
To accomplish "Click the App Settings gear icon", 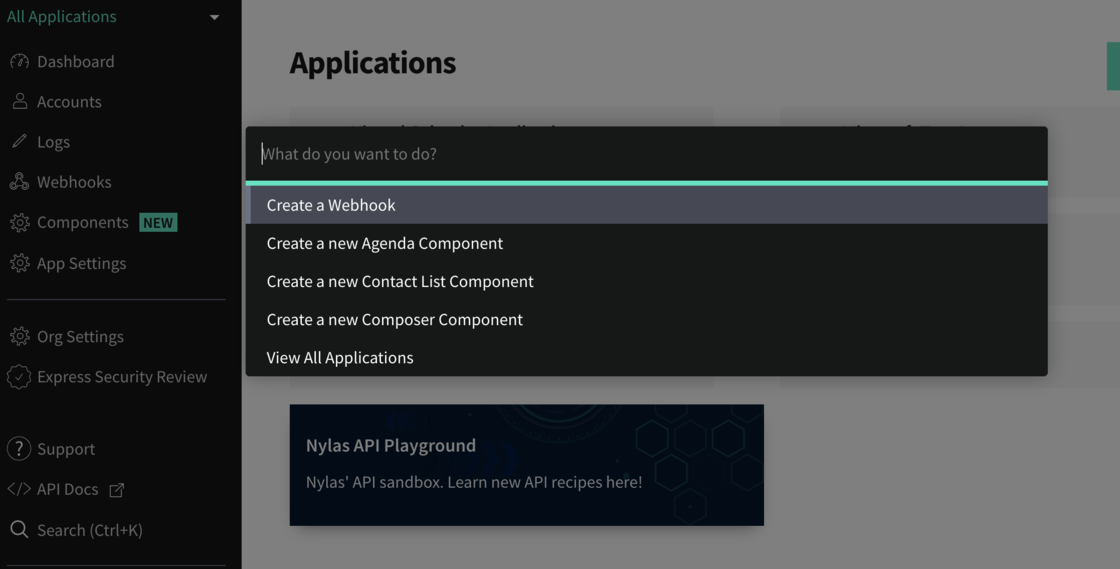I will click(19, 263).
